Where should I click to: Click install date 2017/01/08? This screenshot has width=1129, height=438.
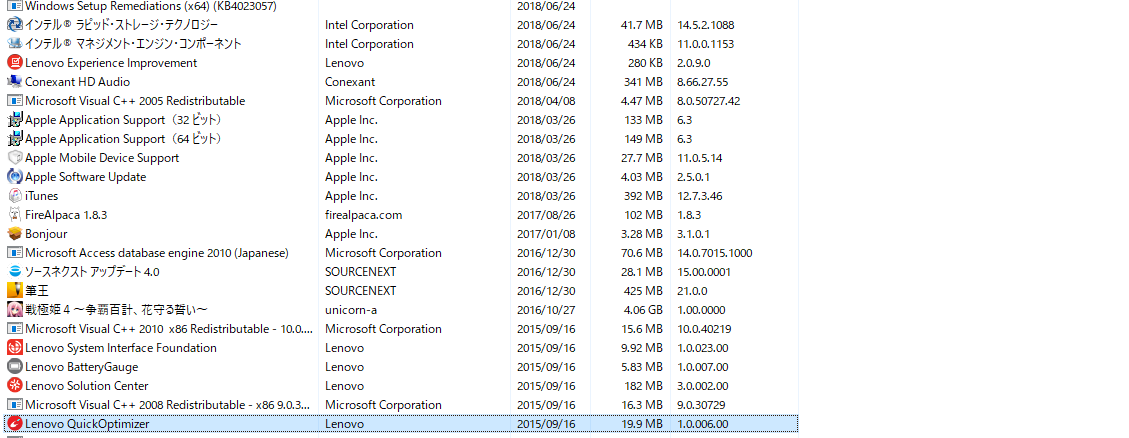pos(546,233)
